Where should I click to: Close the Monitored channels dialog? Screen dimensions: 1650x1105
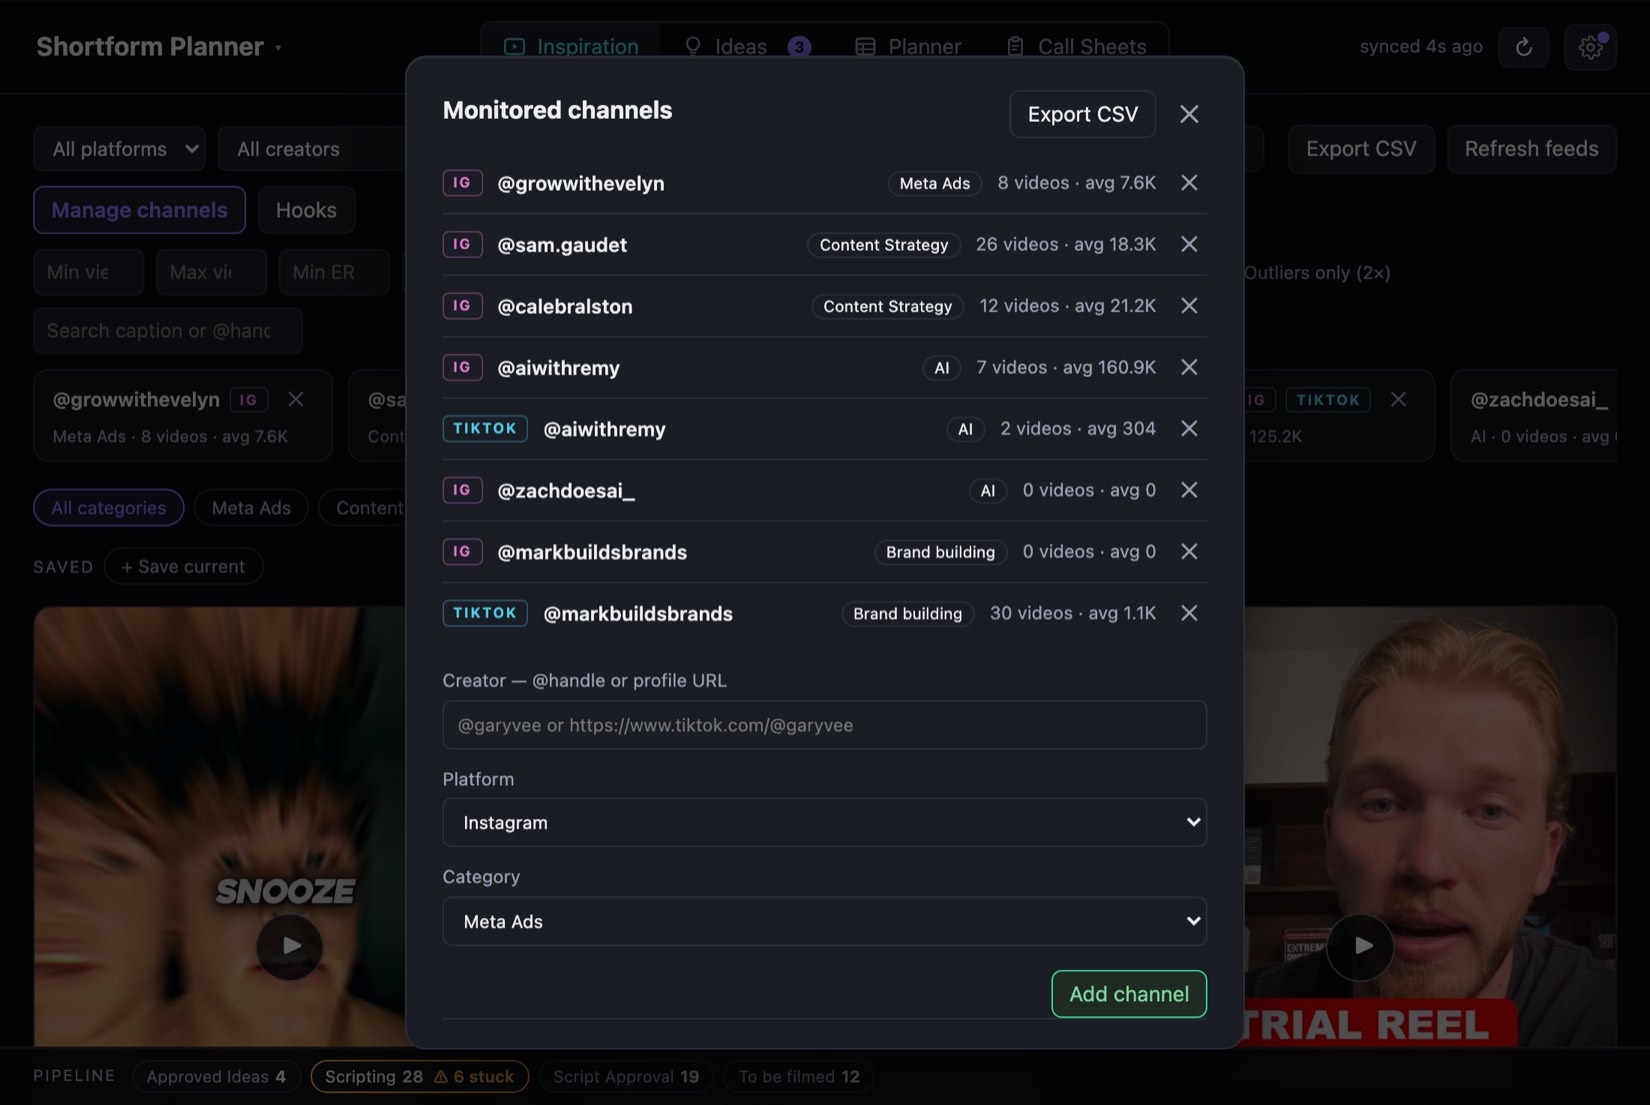[1189, 114]
